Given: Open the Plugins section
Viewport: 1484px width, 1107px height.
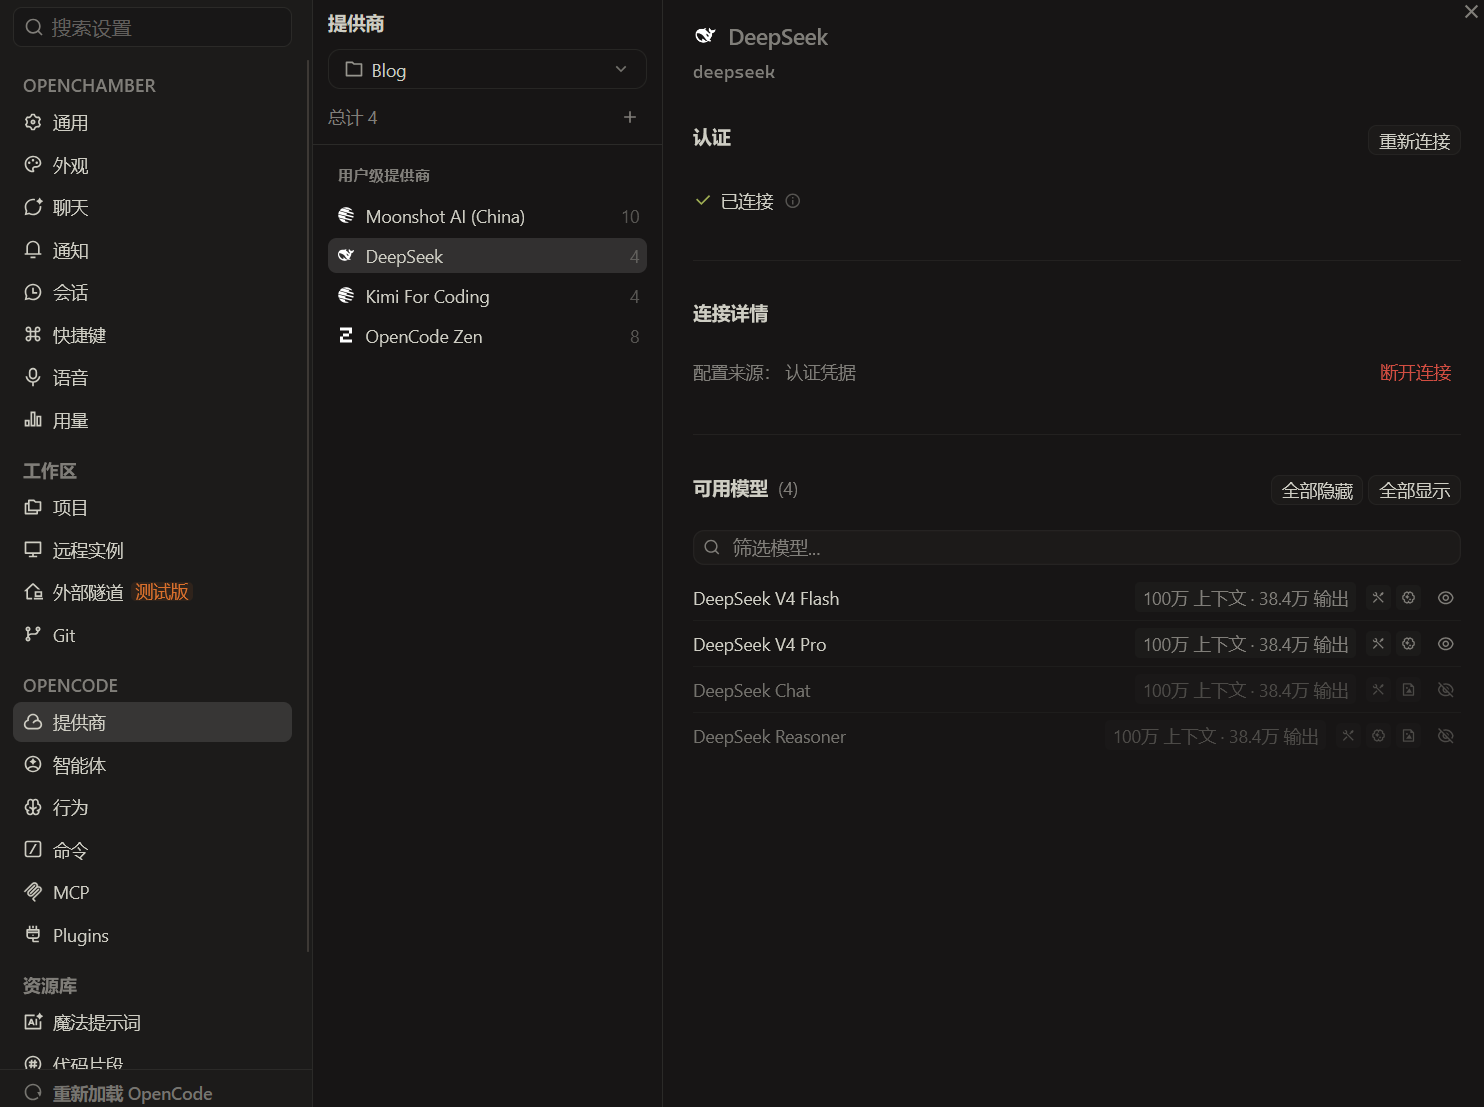Looking at the screenshot, I should [152, 935].
